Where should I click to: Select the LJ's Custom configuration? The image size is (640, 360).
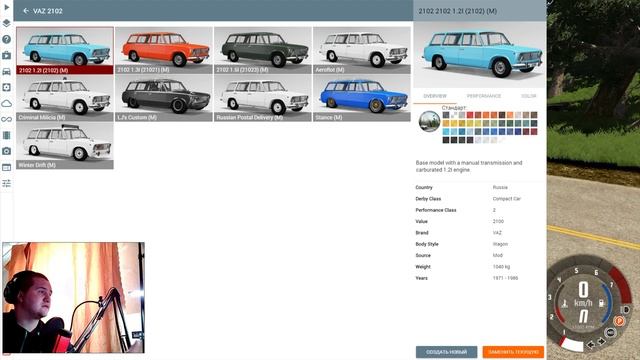click(164, 98)
